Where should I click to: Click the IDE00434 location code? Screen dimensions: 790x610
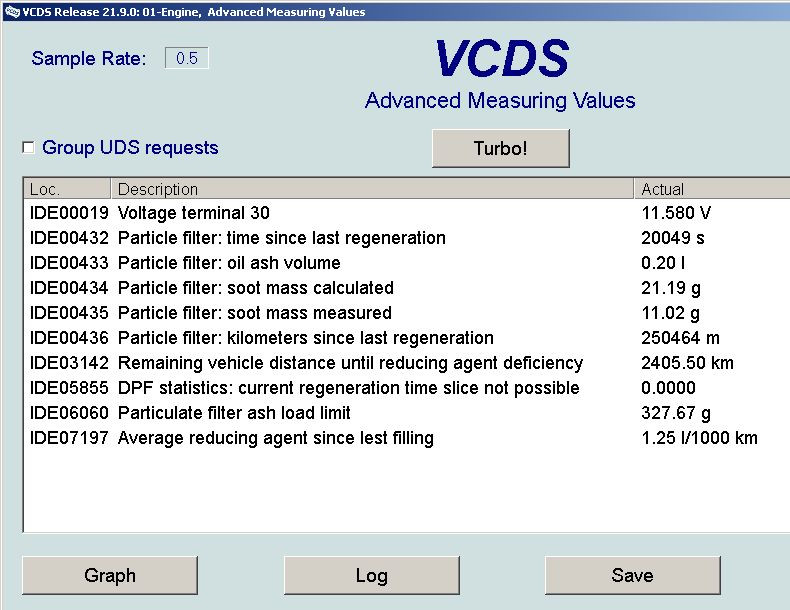(69, 288)
